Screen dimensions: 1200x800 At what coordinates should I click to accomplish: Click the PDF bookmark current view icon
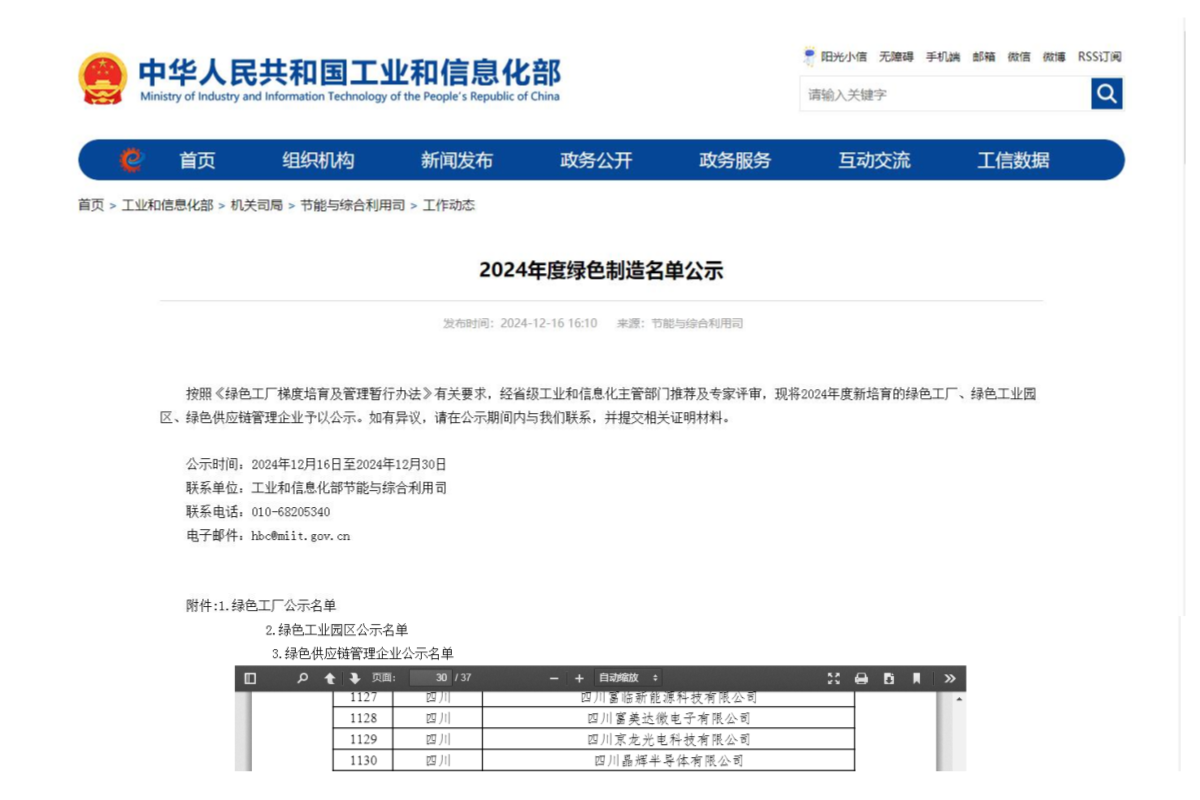916,678
